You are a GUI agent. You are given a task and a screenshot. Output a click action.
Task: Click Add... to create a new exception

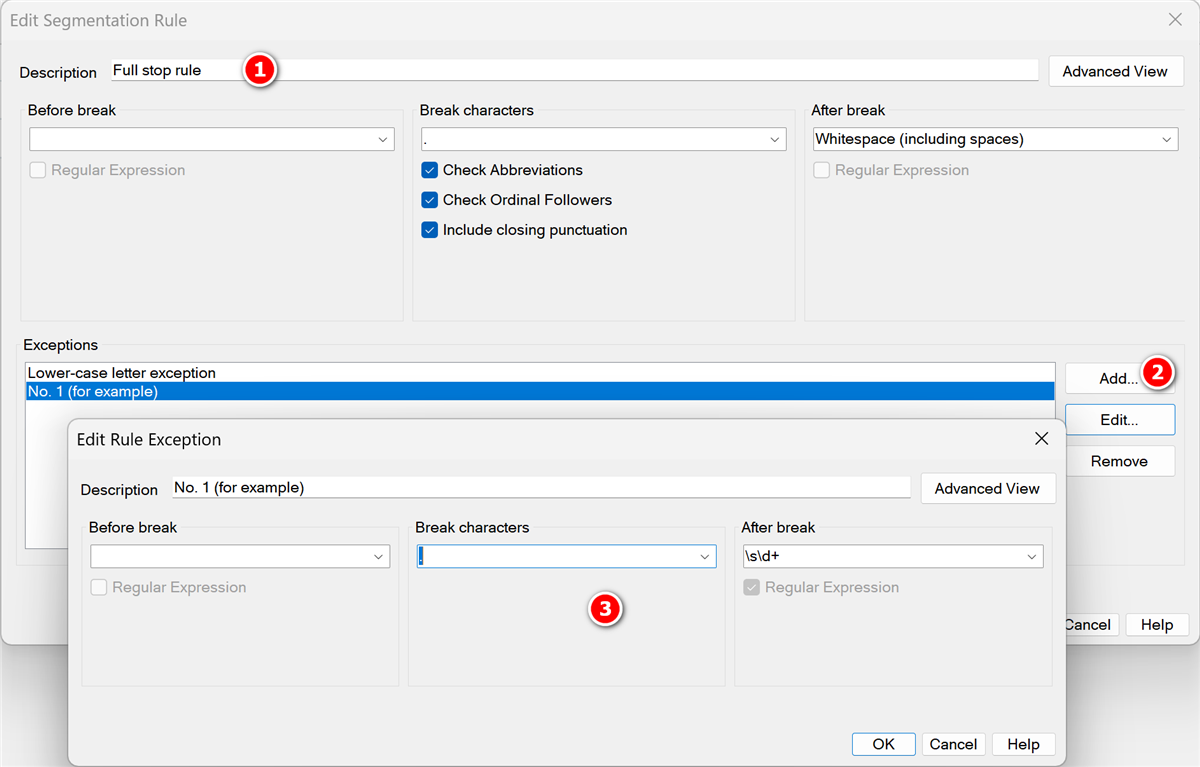[1119, 378]
